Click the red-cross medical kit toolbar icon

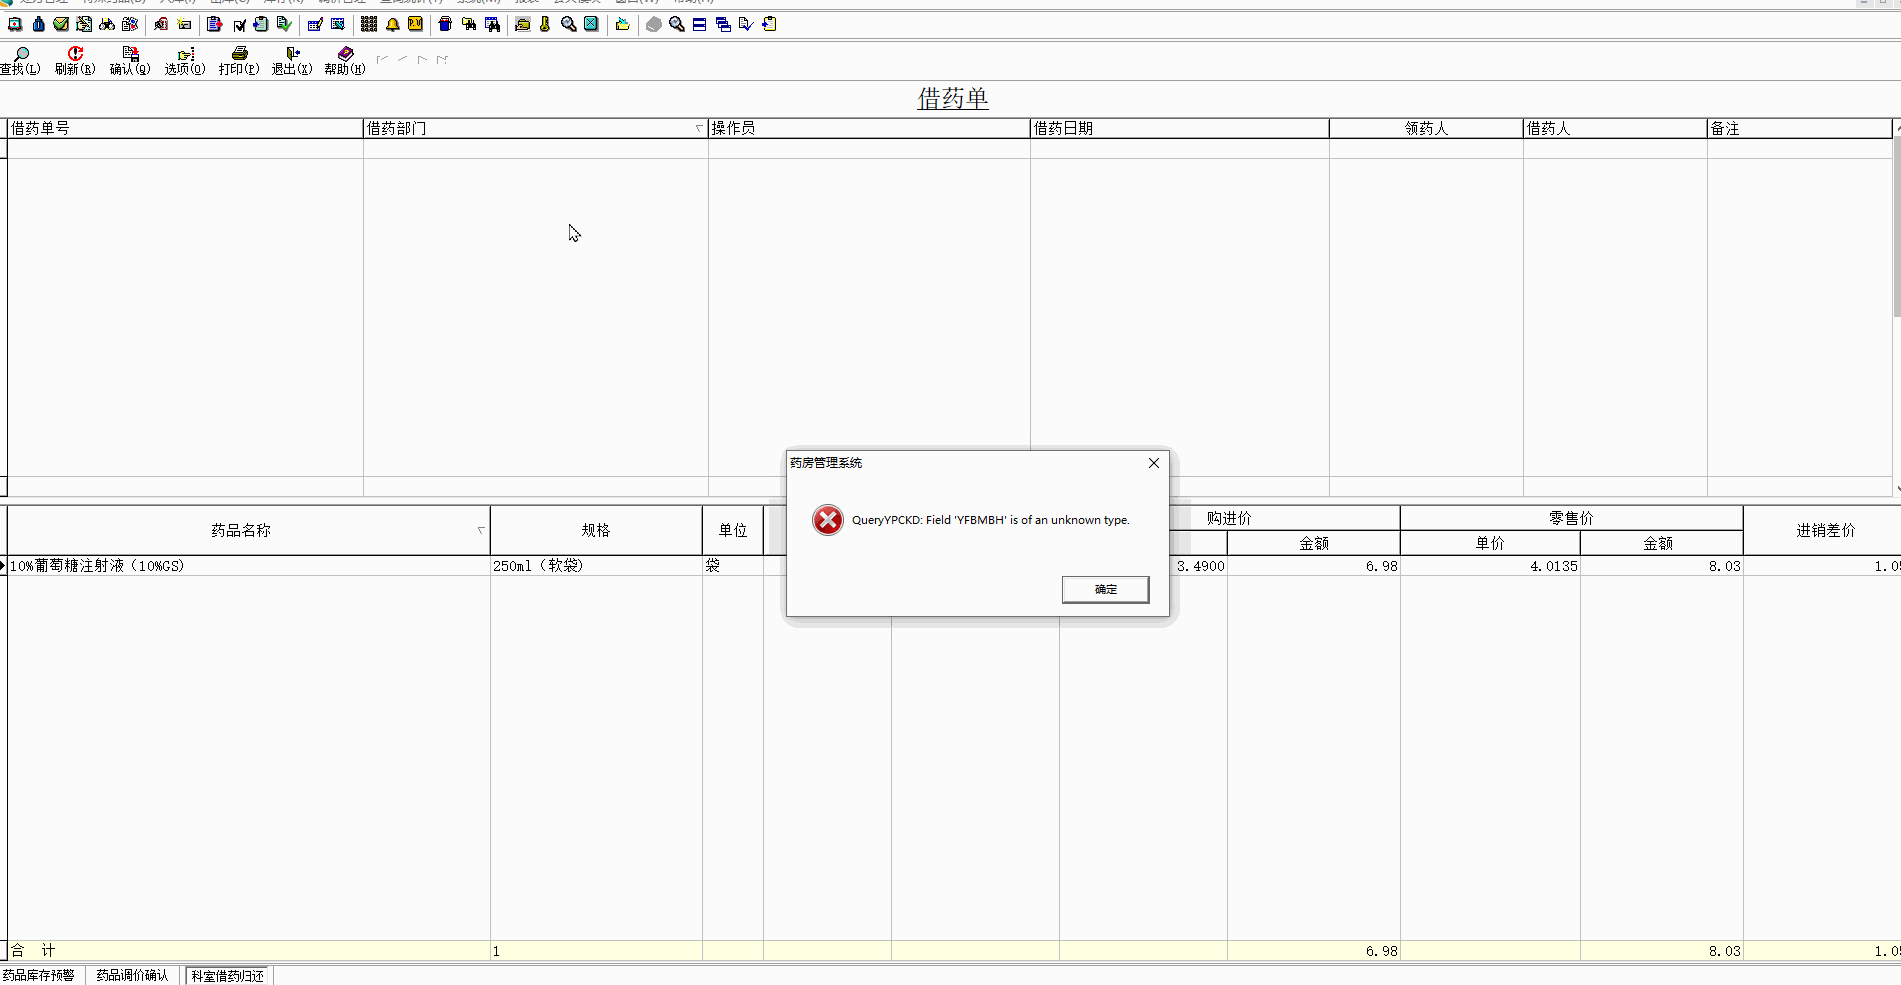15,24
